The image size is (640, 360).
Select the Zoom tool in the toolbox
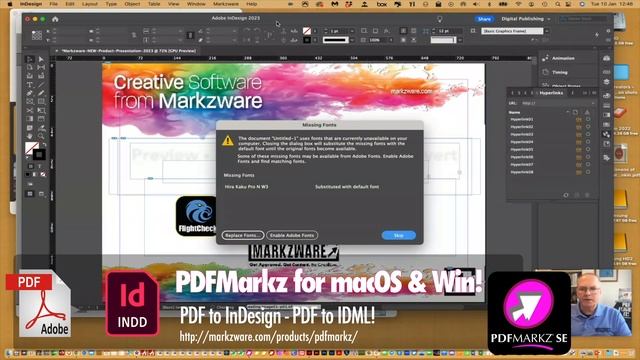tap(41, 136)
